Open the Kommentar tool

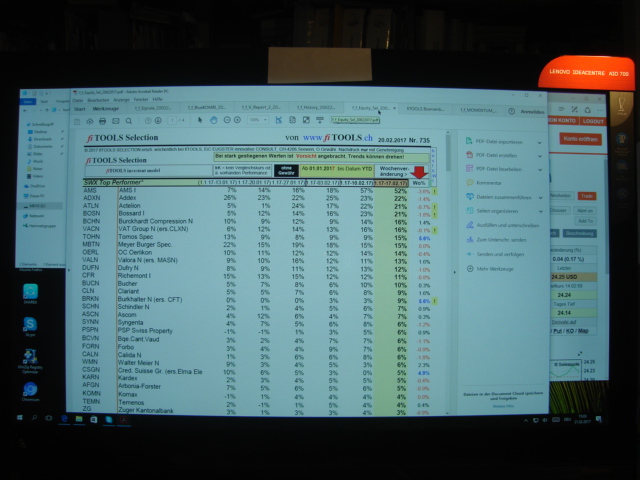[x=489, y=183]
